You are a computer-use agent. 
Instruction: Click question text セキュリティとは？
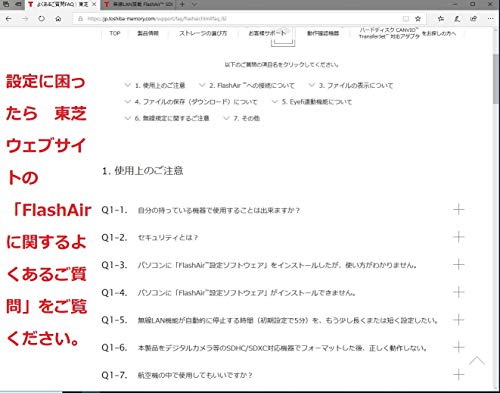pos(168,238)
